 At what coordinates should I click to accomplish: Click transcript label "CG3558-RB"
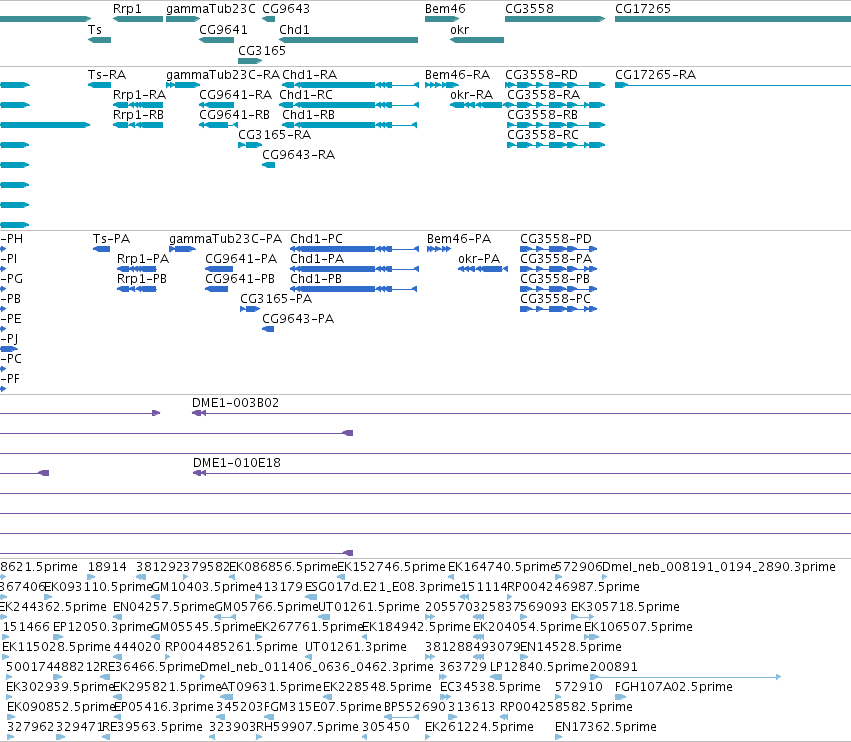(x=542, y=115)
